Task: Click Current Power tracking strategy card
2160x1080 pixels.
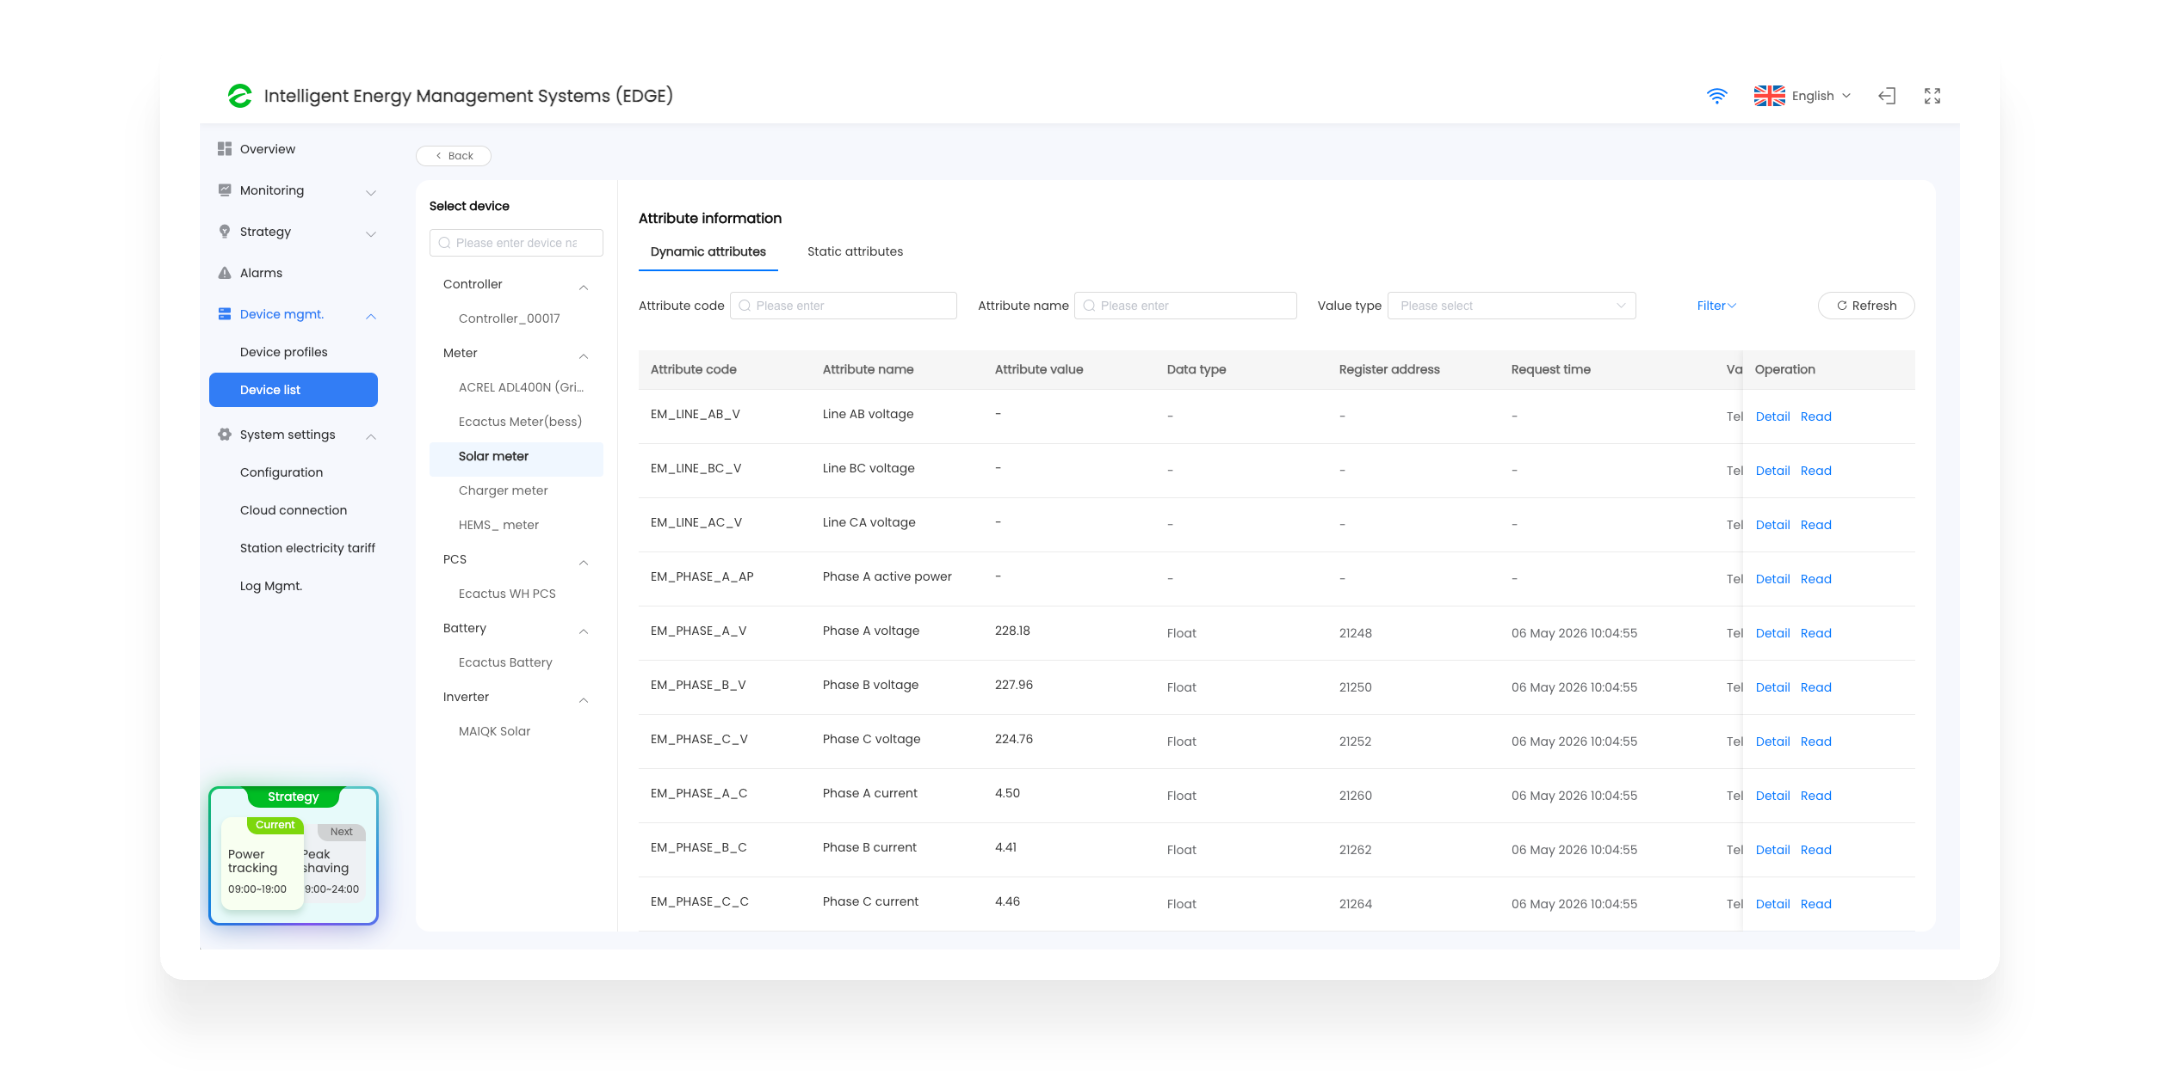Action: click(x=261, y=863)
